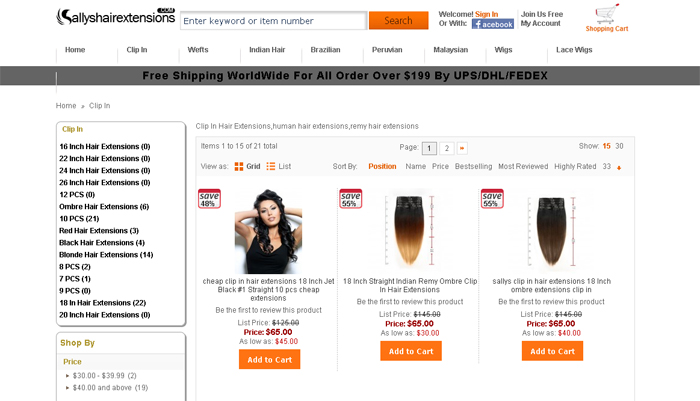
Task: Toggle sort direction arrow icon
Action: coord(619,168)
